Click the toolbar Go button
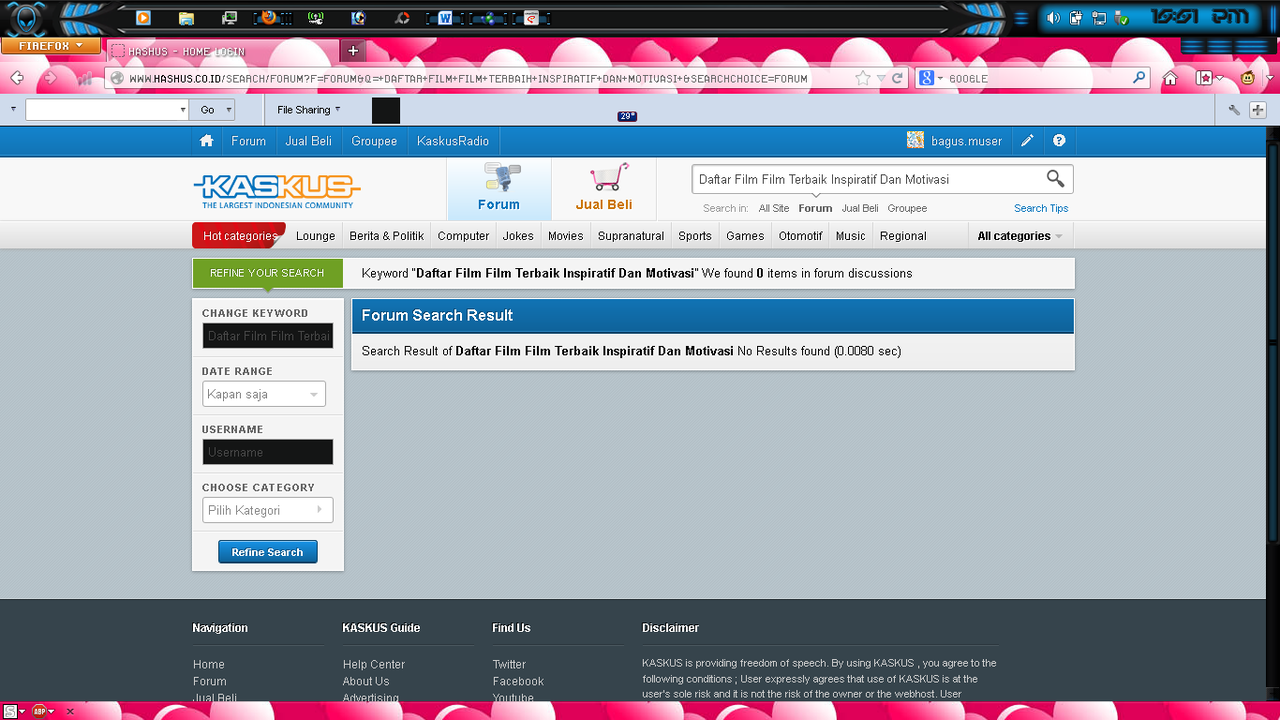1280x720 pixels. (208, 110)
